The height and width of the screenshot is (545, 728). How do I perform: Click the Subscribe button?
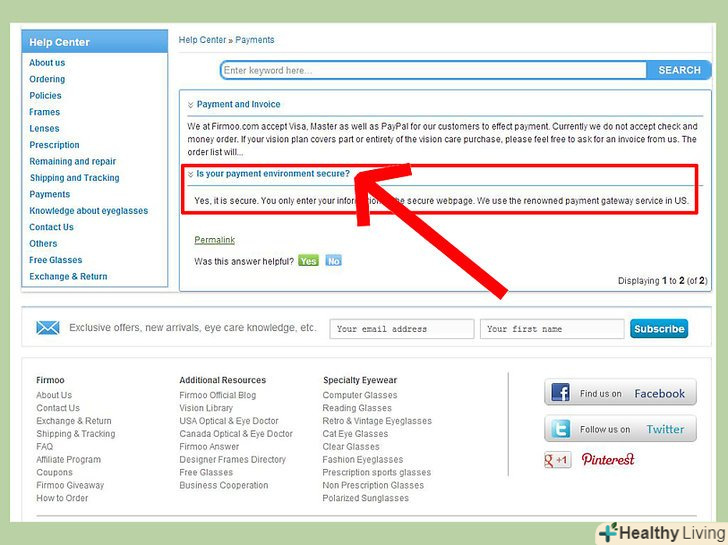[659, 329]
